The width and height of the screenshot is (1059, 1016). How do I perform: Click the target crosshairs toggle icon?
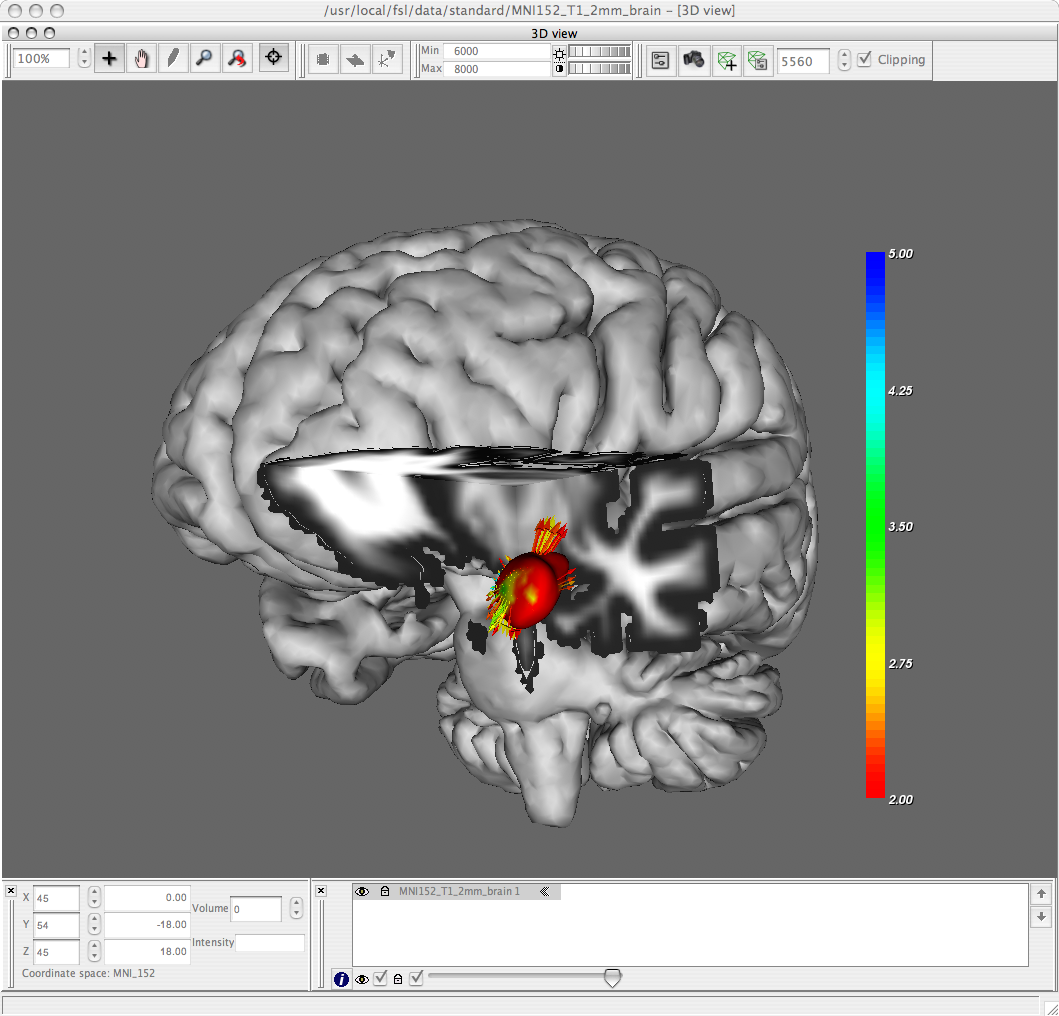point(273,59)
